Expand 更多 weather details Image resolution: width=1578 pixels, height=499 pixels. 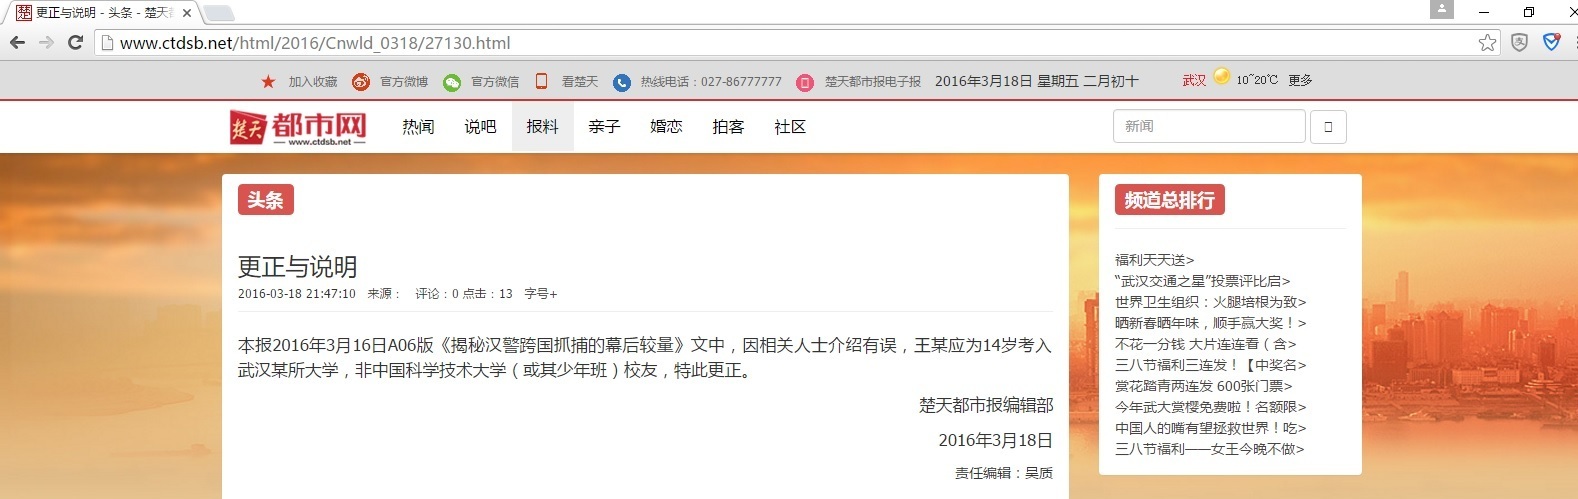point(1300,81)
